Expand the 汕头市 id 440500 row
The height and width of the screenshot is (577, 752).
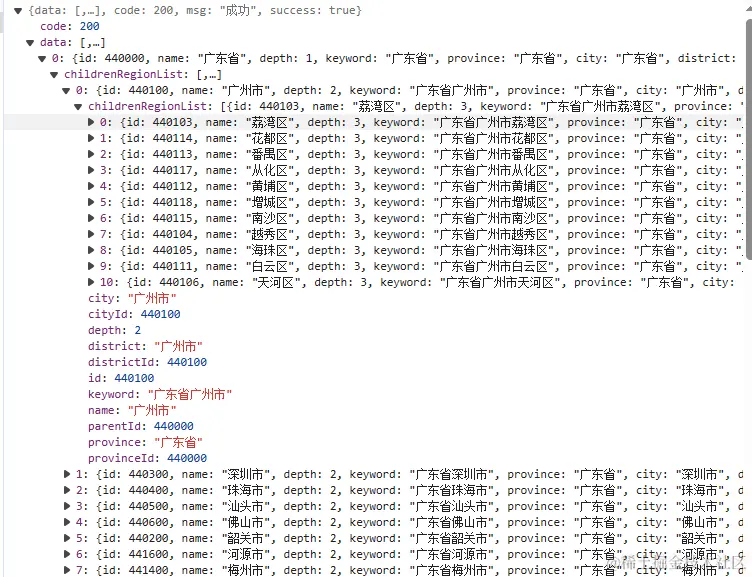pyautogui.click(x=67, y=506)
